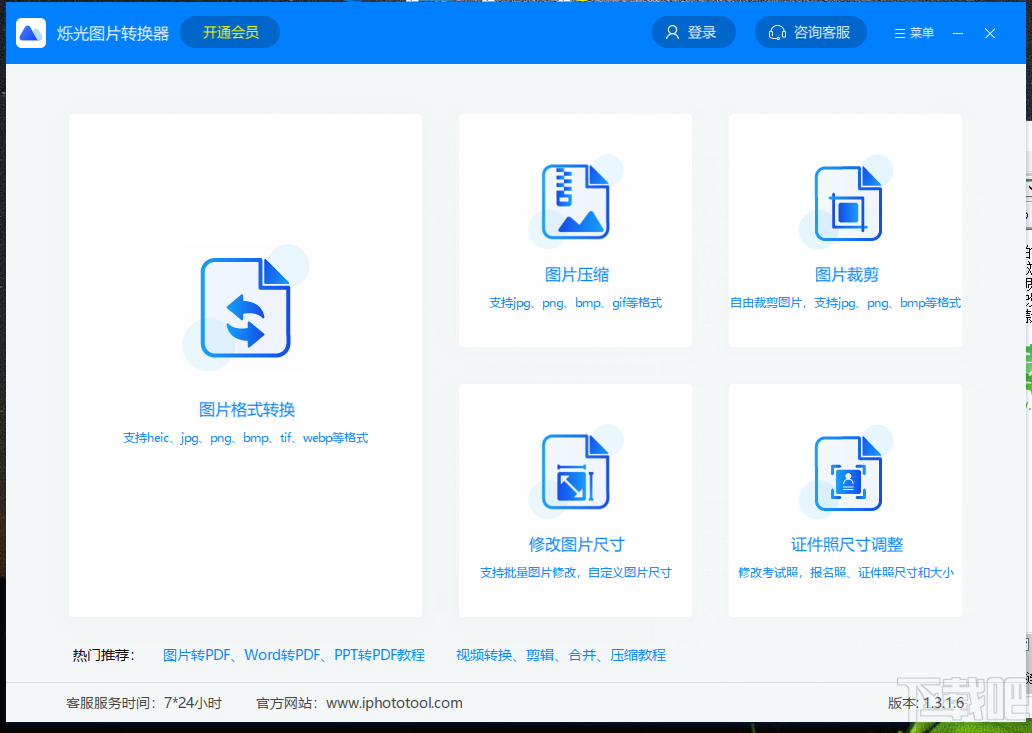Launch the 修改图片尺寸 resize tool icon
The width and height of the screenshot is (1032, 733).
pos(575,470)
